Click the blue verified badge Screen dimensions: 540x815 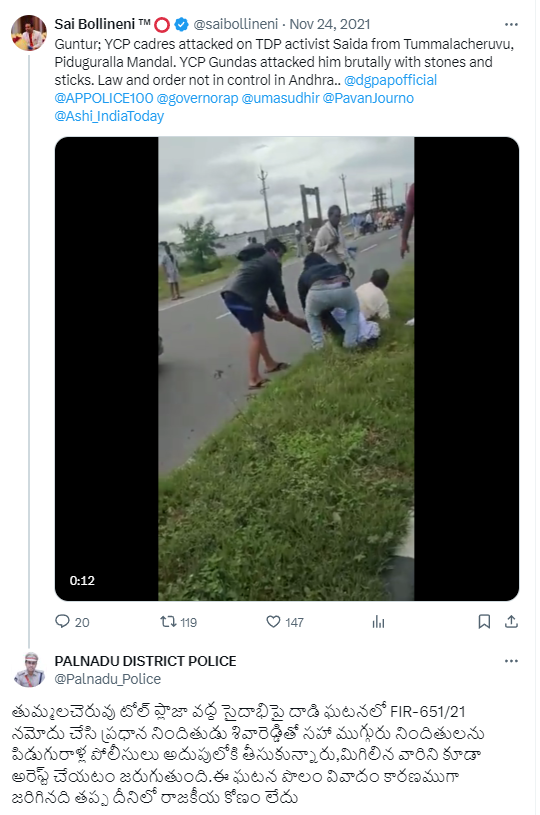coord(181,24)
